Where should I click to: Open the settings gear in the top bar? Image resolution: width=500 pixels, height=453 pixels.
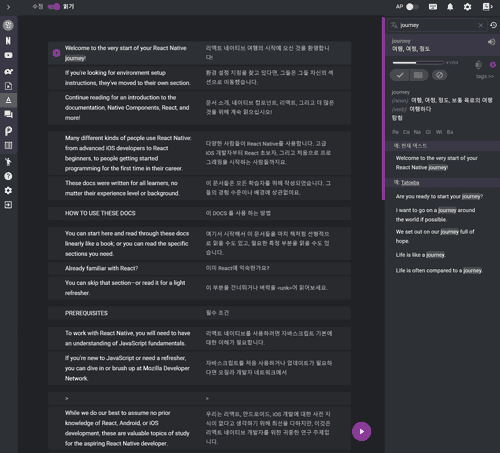(467, 7)
